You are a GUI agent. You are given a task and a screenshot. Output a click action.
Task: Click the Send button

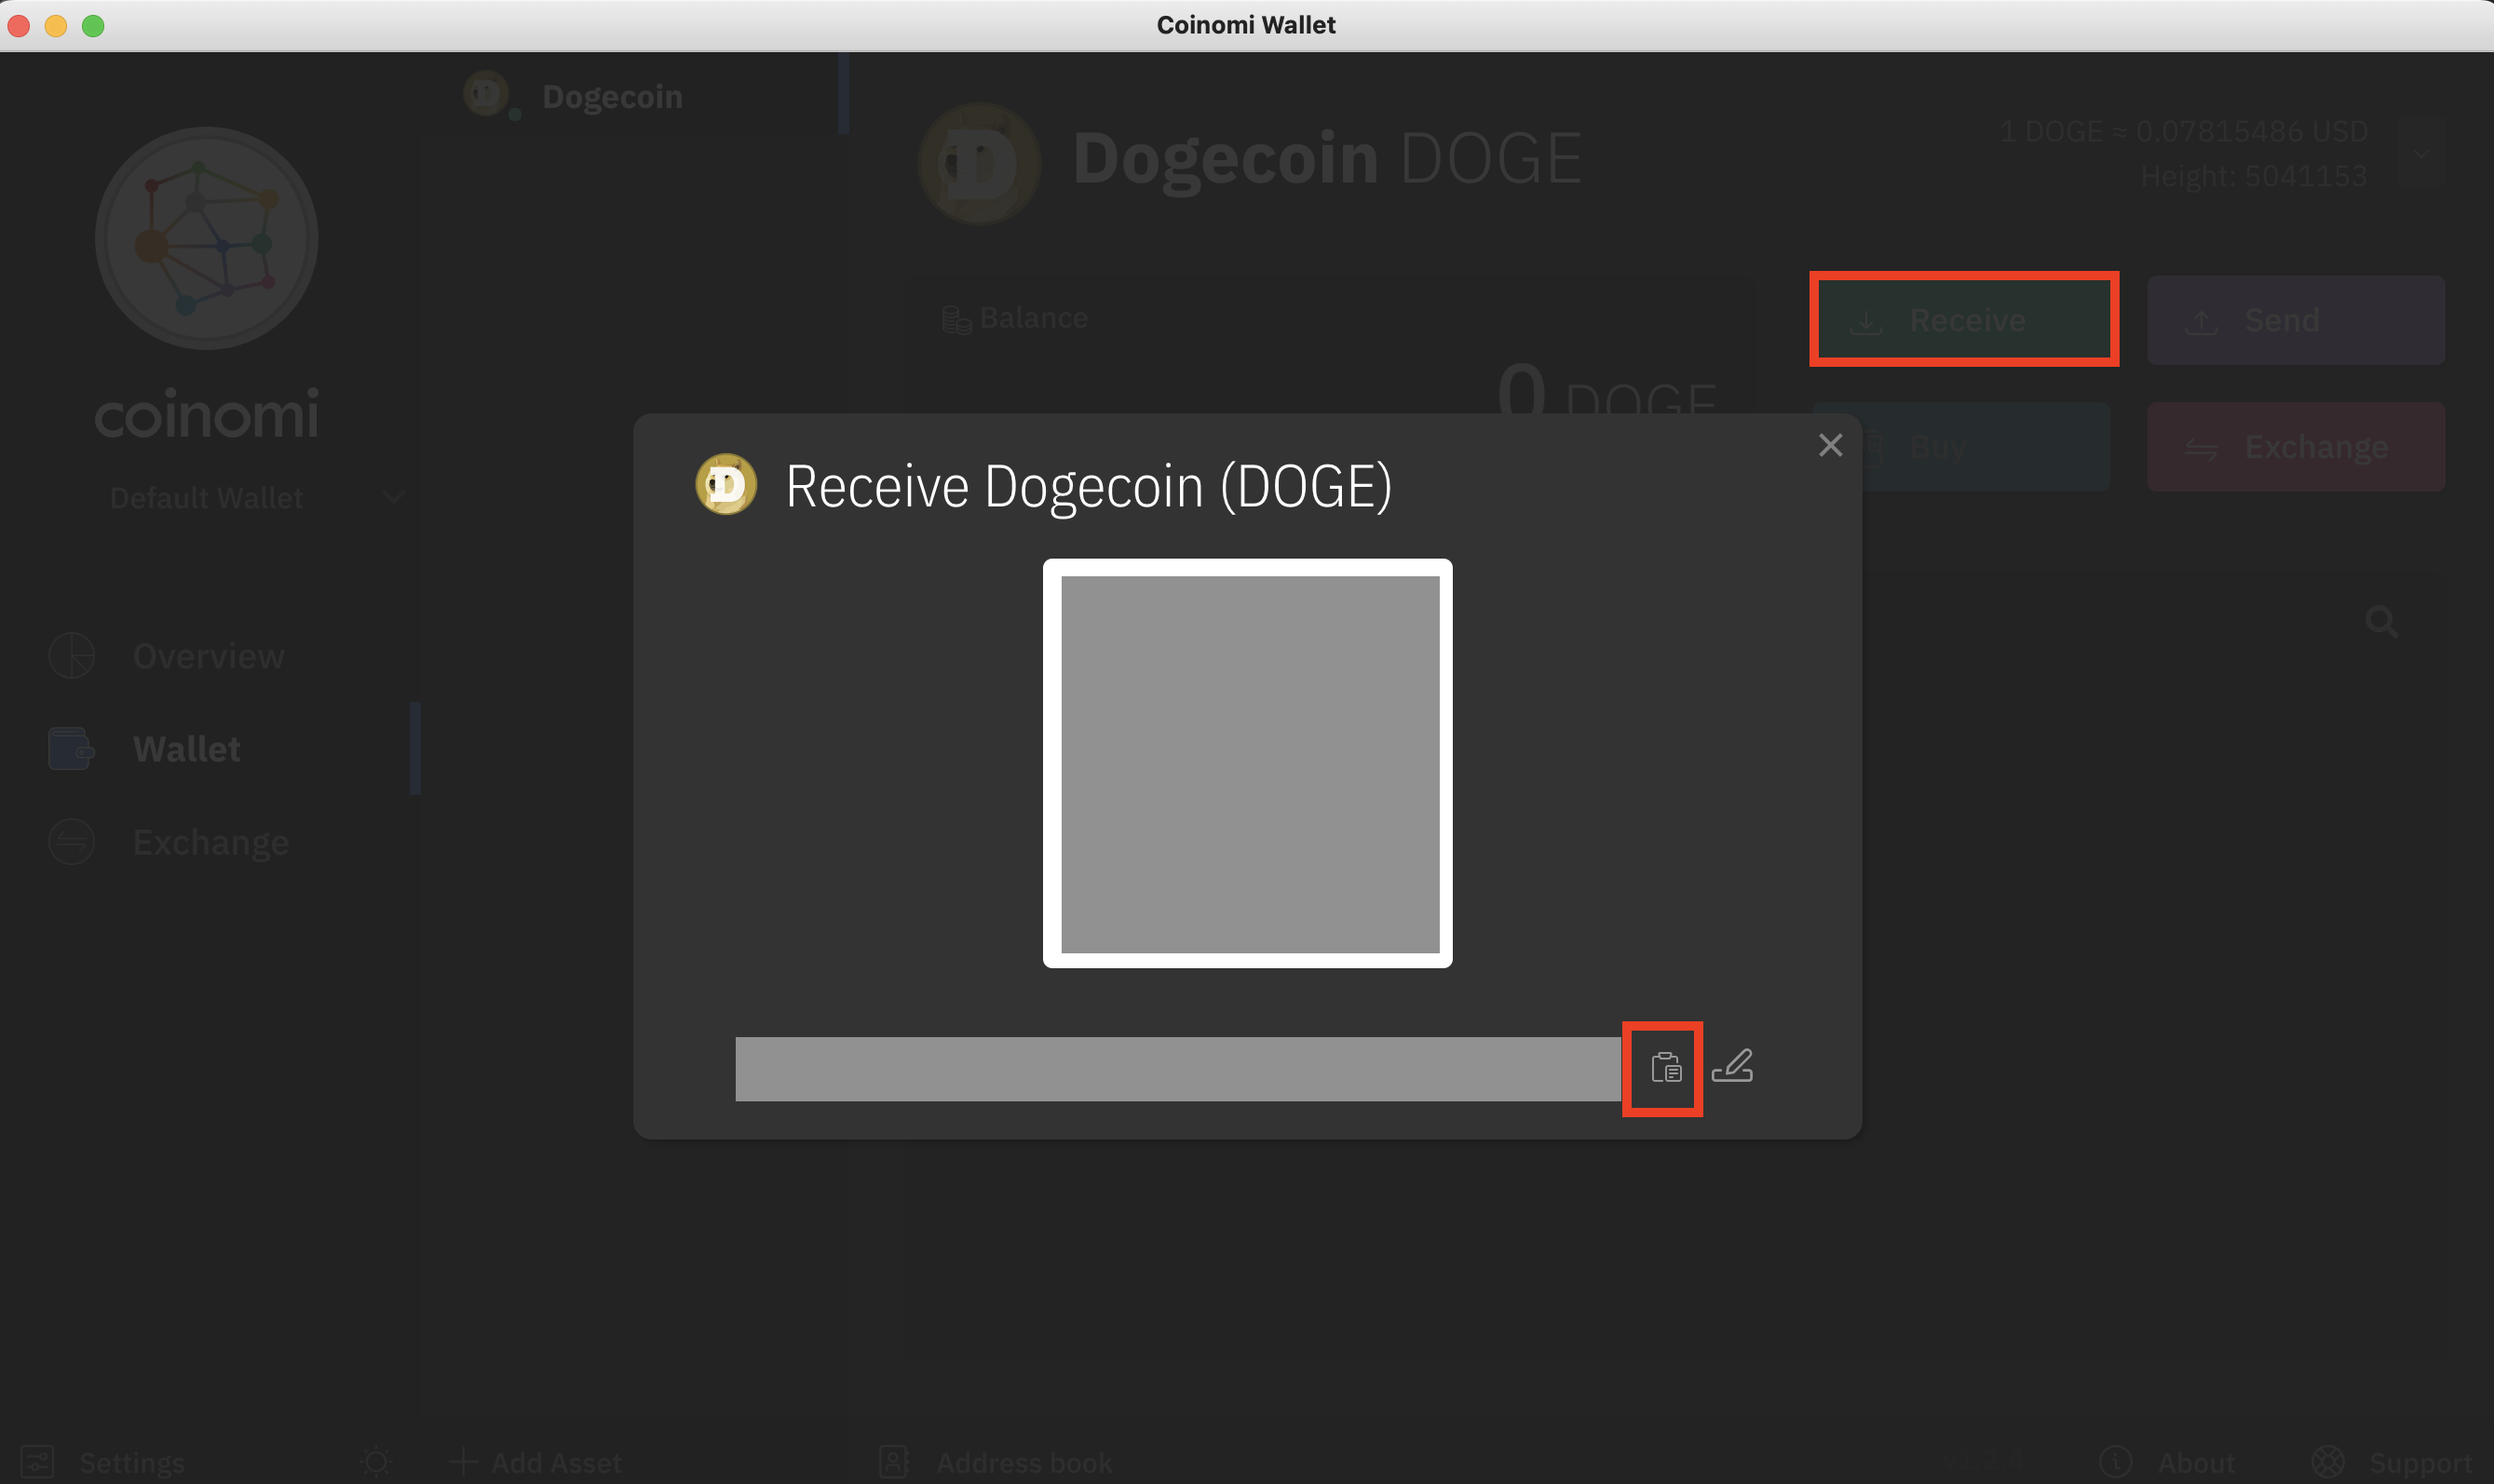coord(2295,320)
